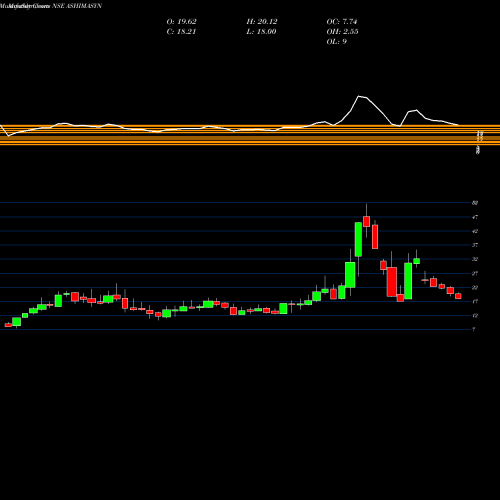Click the 7 price axis label at bottom

click(474, 329)
